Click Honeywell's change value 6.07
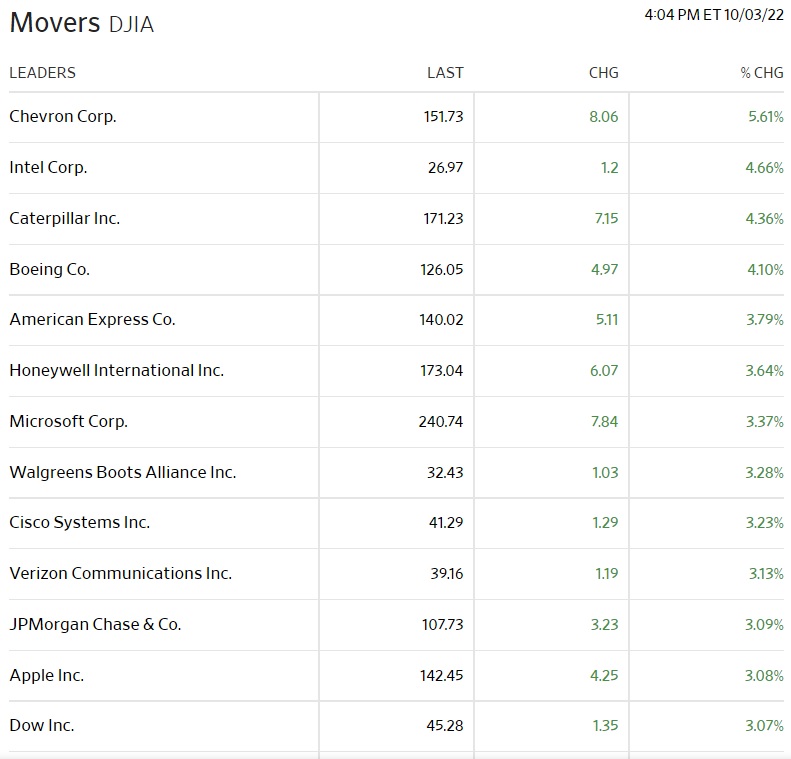791x759 pixels. 604,370
